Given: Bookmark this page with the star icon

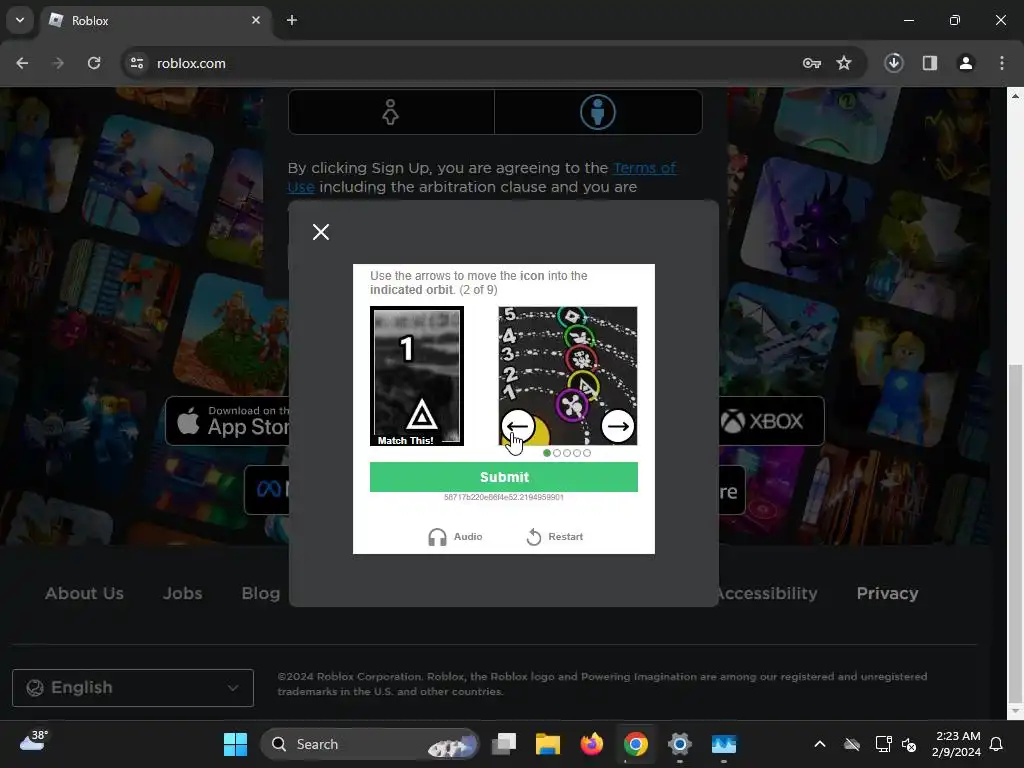Looking at the screenshot, I should point(844,63).
